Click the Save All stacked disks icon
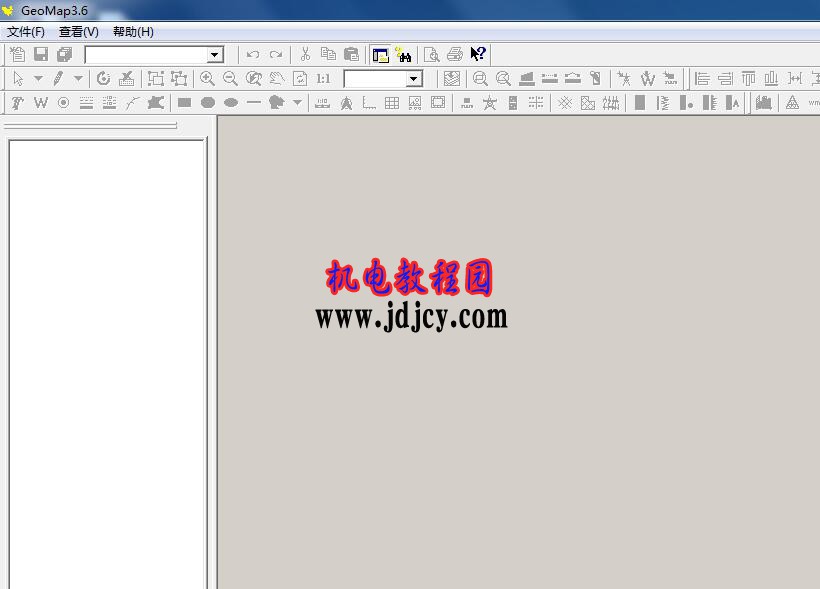The width and height of the screenshot is (820, 589). coord(64,54)
